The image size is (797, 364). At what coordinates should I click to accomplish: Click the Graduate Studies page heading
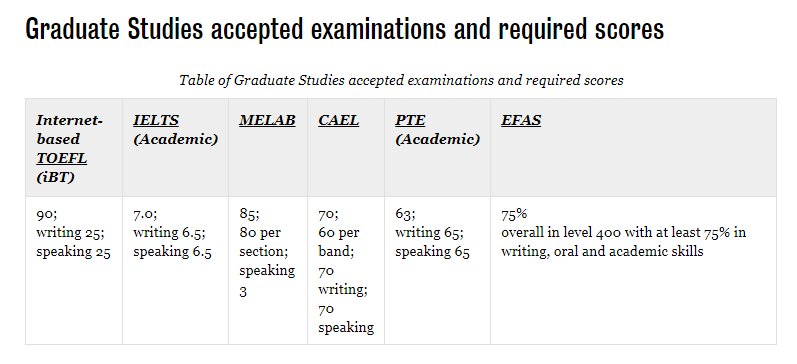[345, 29]
